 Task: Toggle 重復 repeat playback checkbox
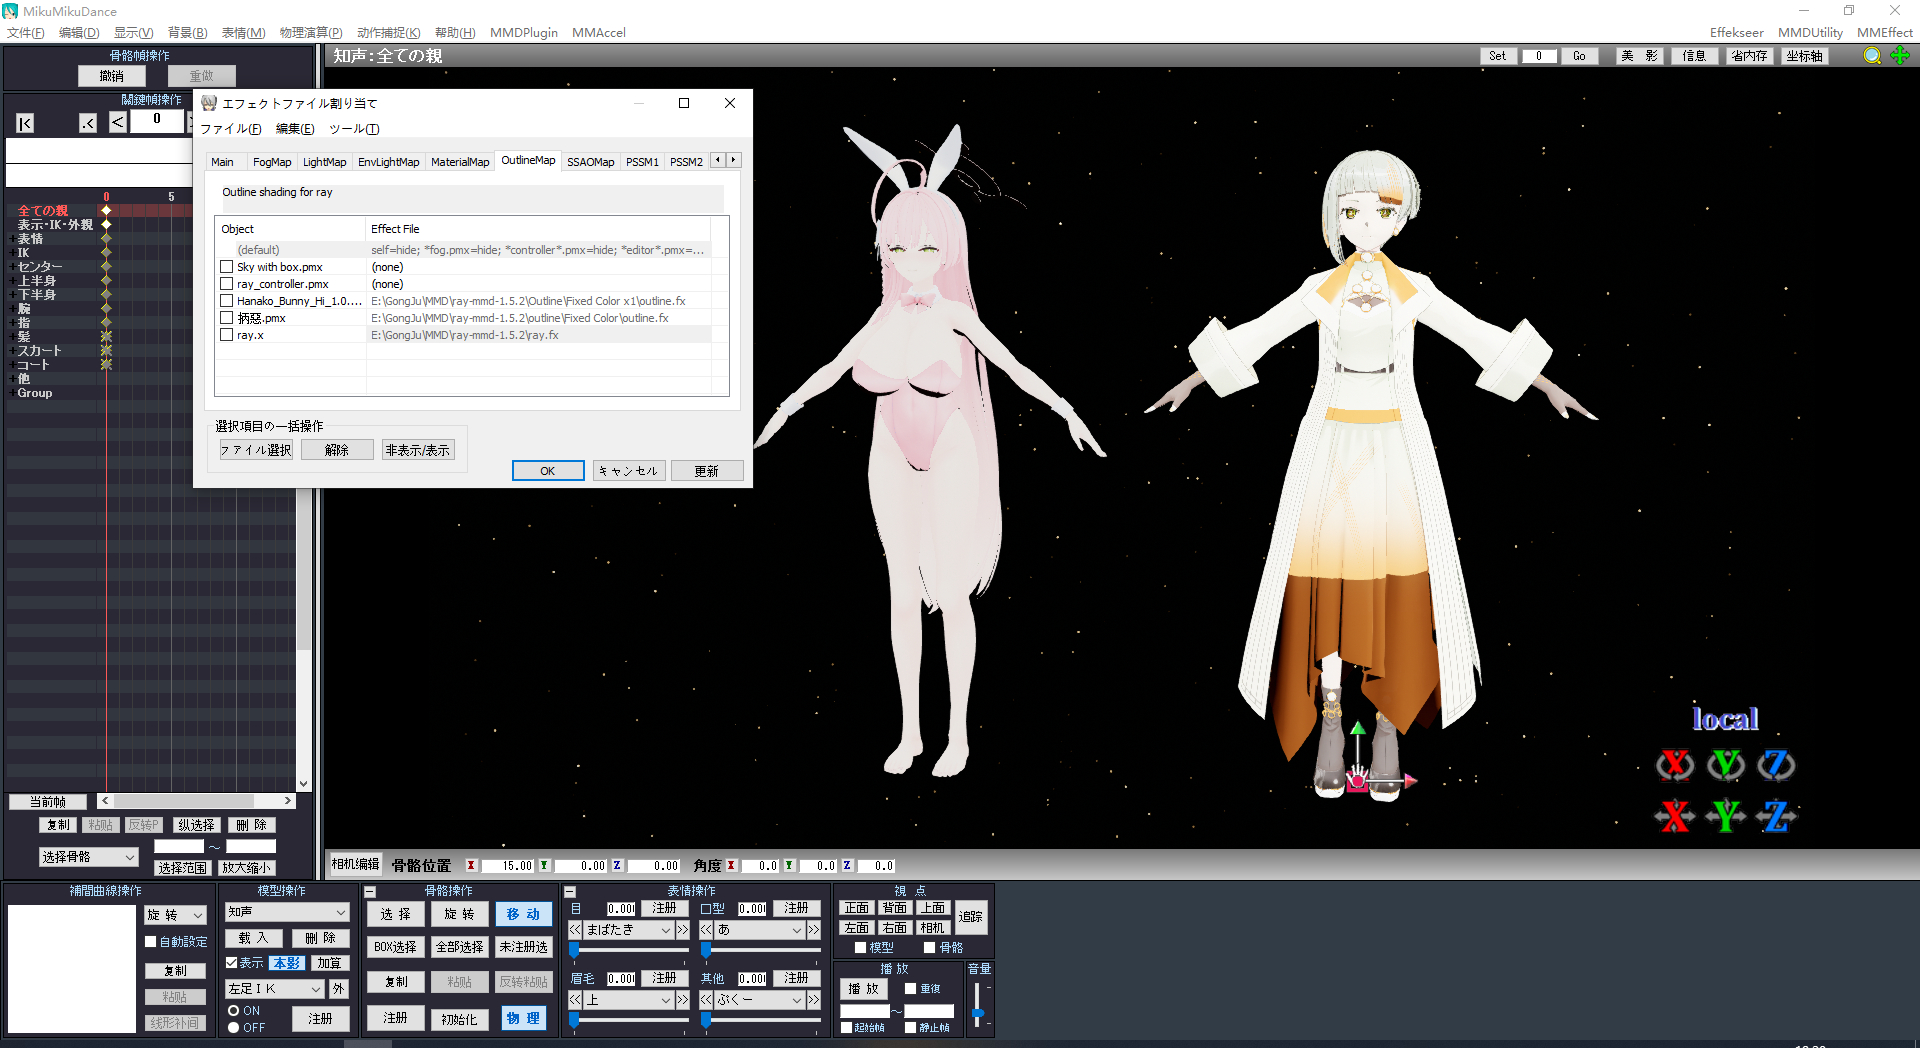[x=910, y=989]
